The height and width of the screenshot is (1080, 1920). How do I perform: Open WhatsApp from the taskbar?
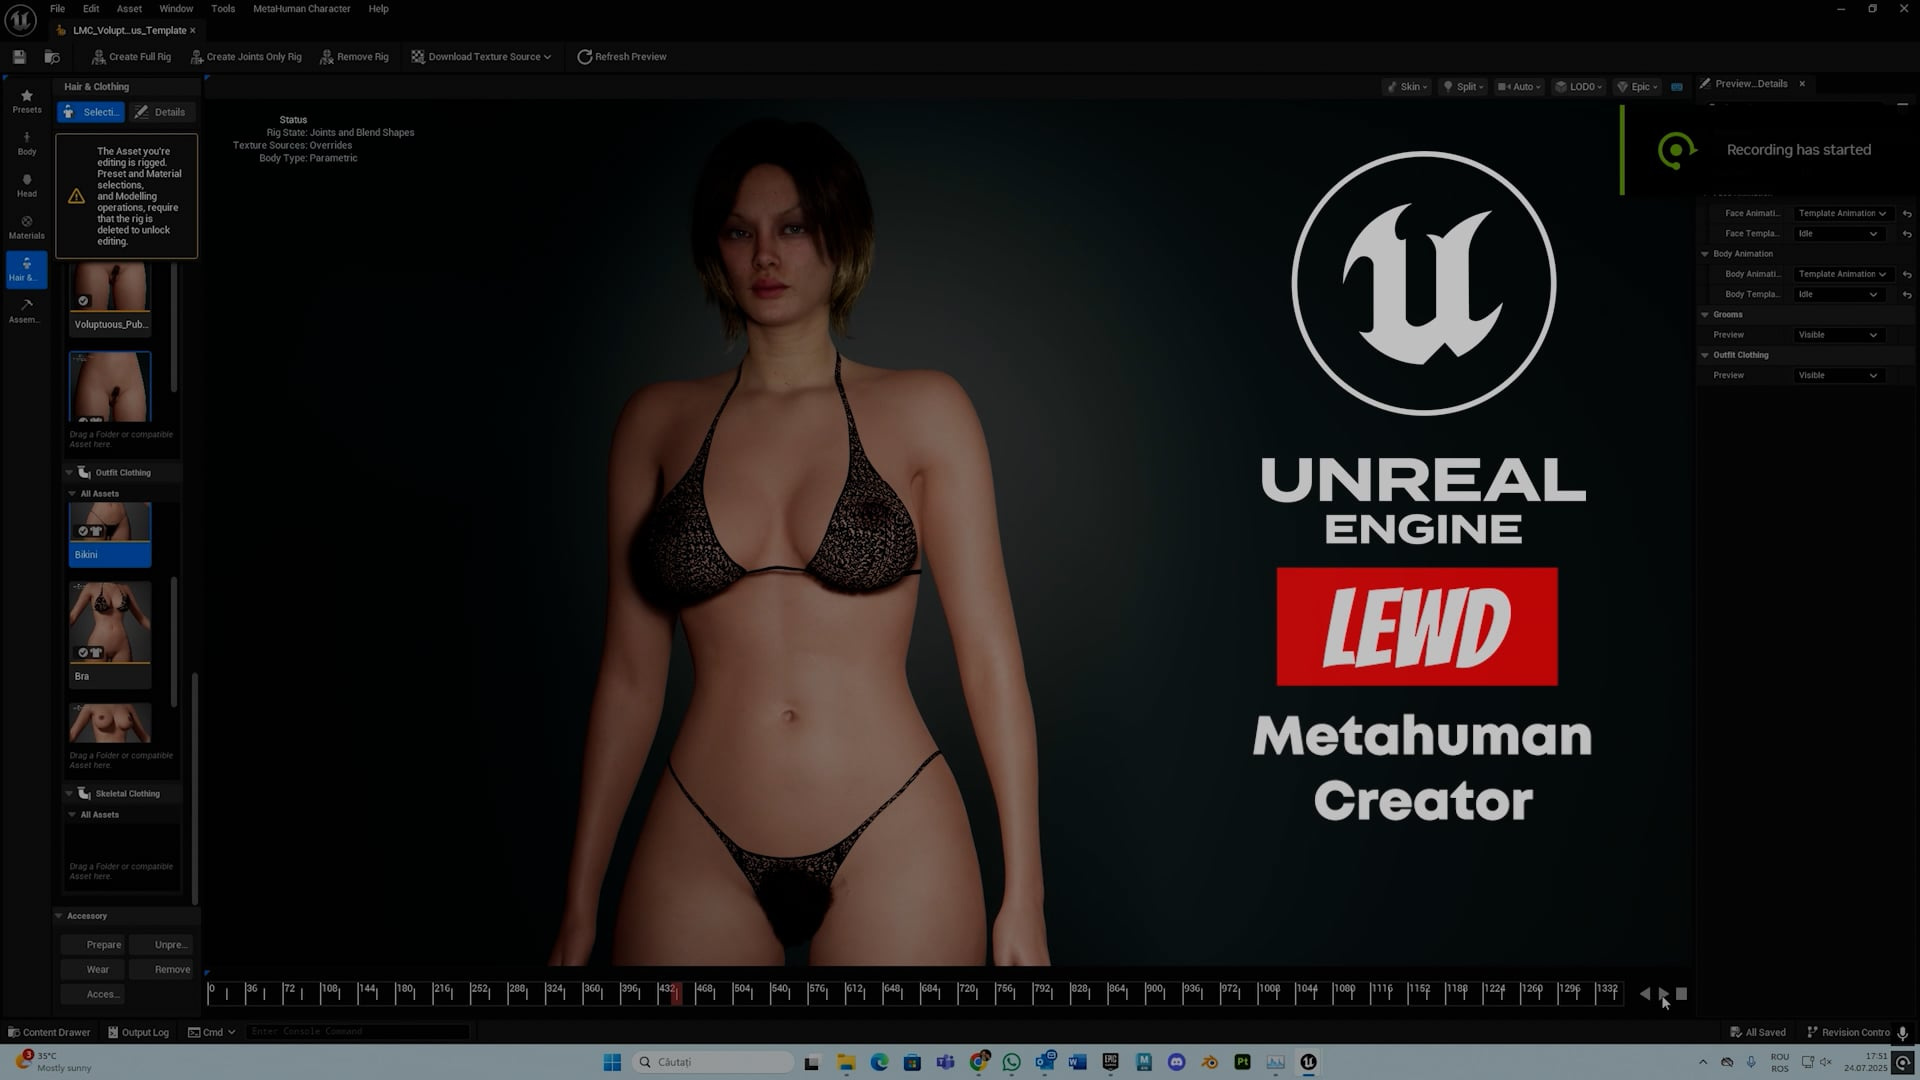coord(1011,1062)
